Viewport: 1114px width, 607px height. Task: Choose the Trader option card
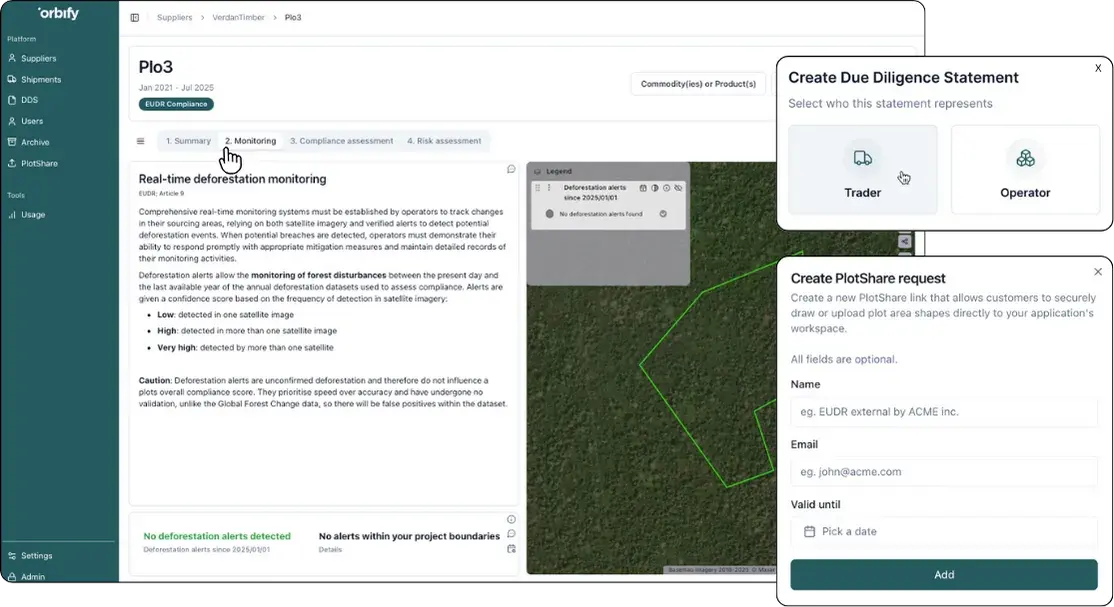tap(862, 169)
